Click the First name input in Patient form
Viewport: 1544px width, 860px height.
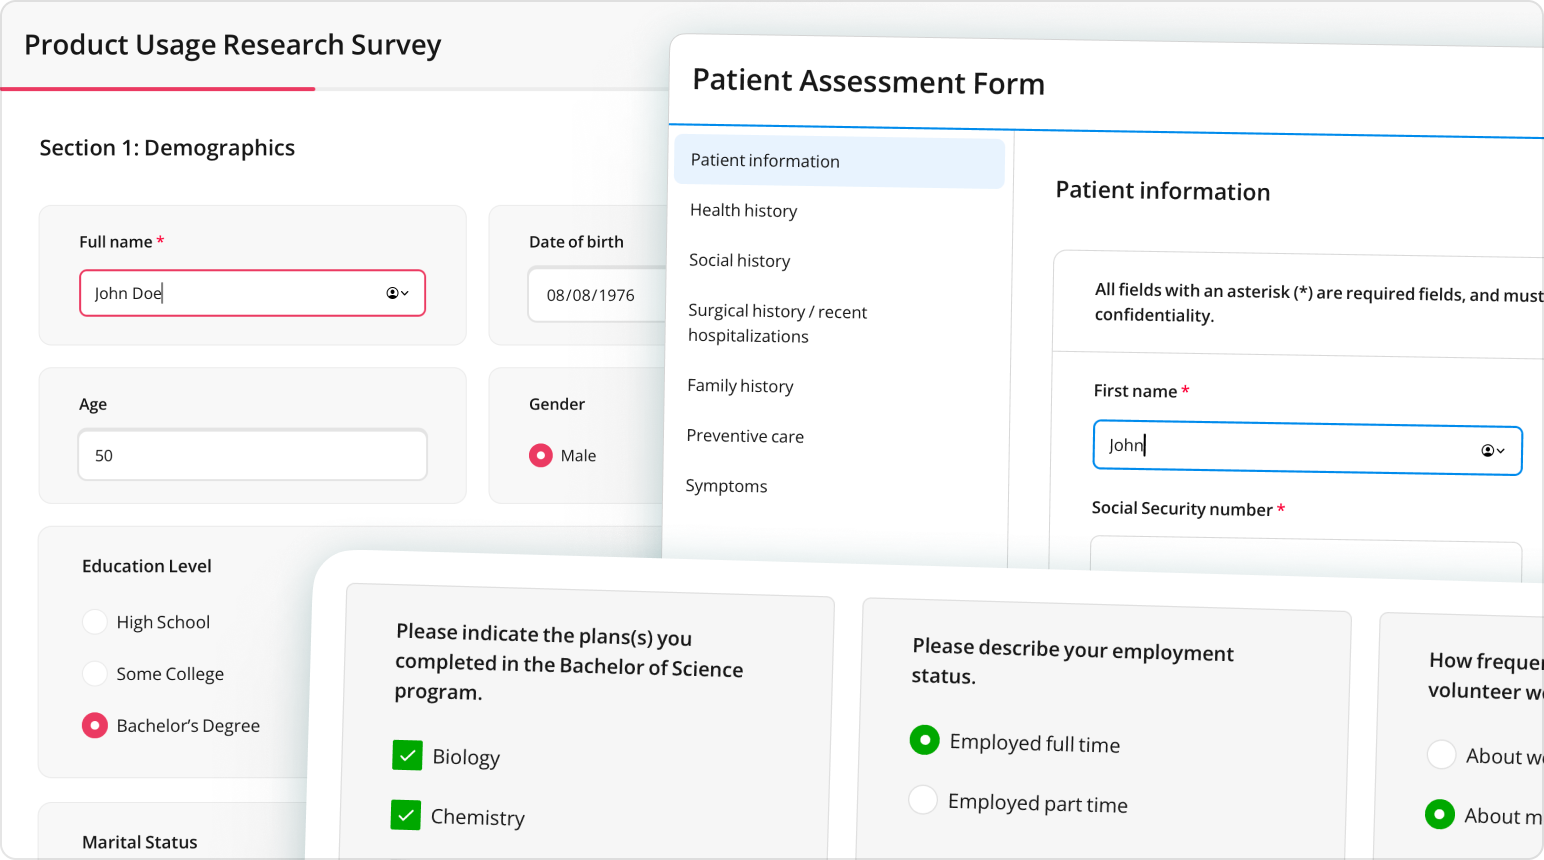pyautogui.click(x=1307, y=448)
